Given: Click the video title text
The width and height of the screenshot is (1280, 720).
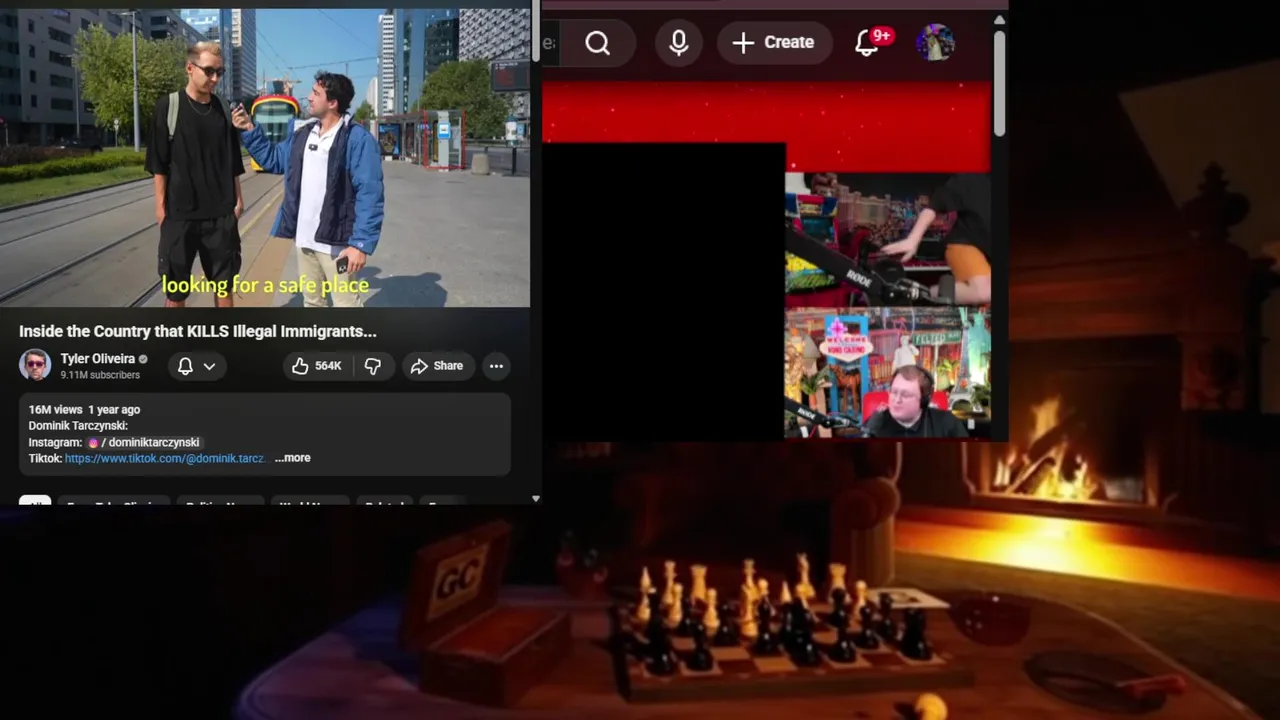Looking at the screenshot, I should pyautogui.click(x=198, y=331).
